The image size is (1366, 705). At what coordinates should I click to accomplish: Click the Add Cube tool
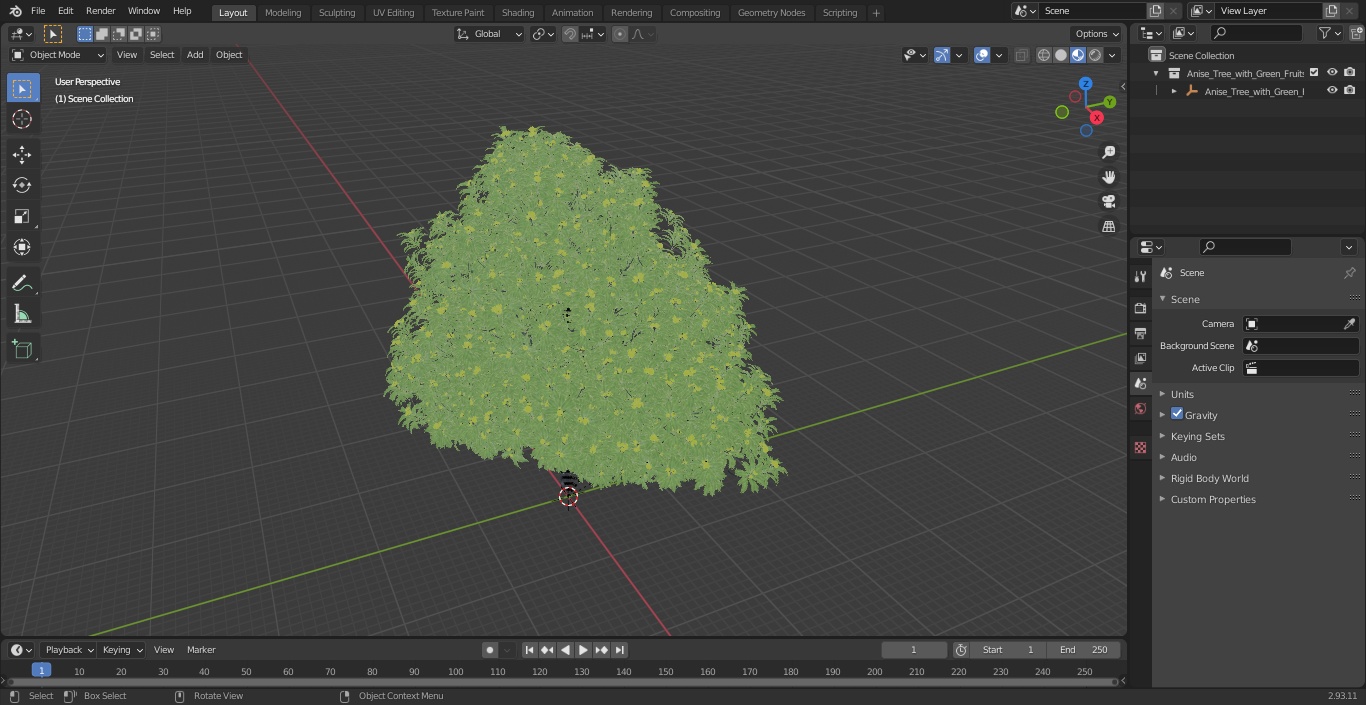point(22,349)
